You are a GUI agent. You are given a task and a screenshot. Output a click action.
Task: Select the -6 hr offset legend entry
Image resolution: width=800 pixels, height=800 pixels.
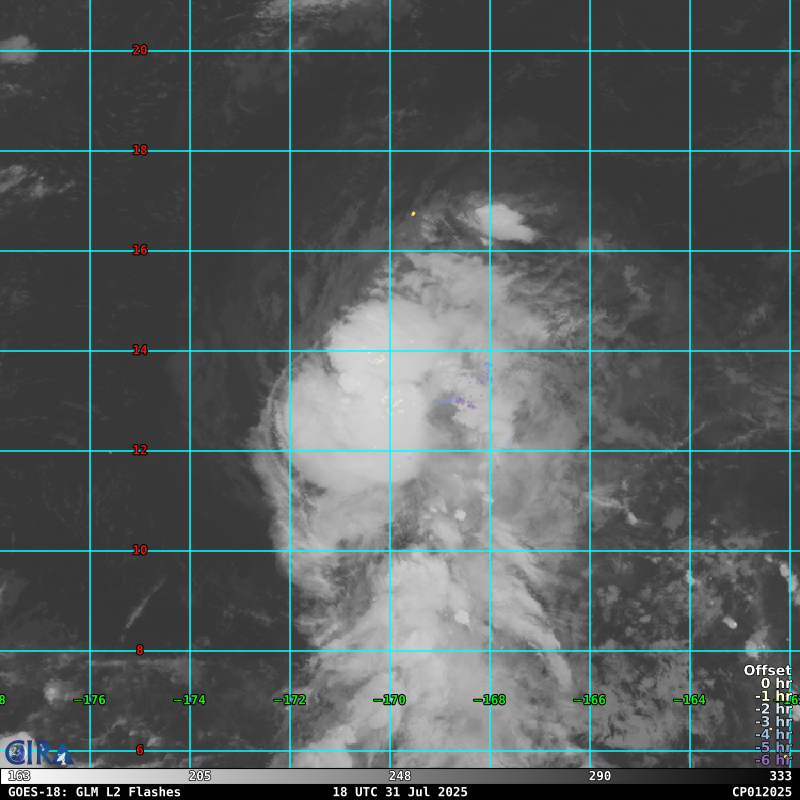tap(772, 760)
